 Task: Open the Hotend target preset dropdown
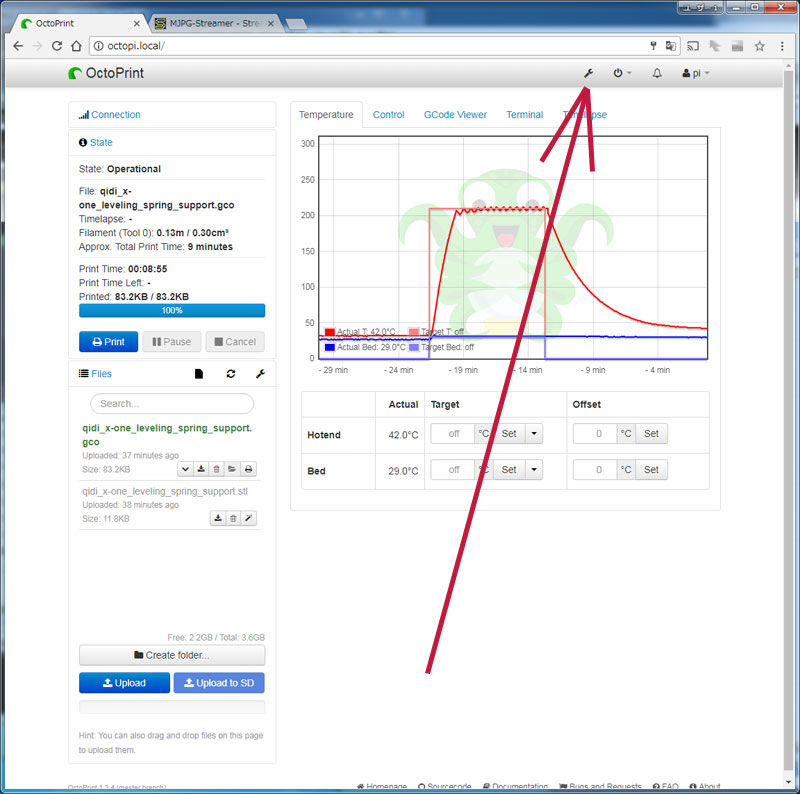click(534, 434)
